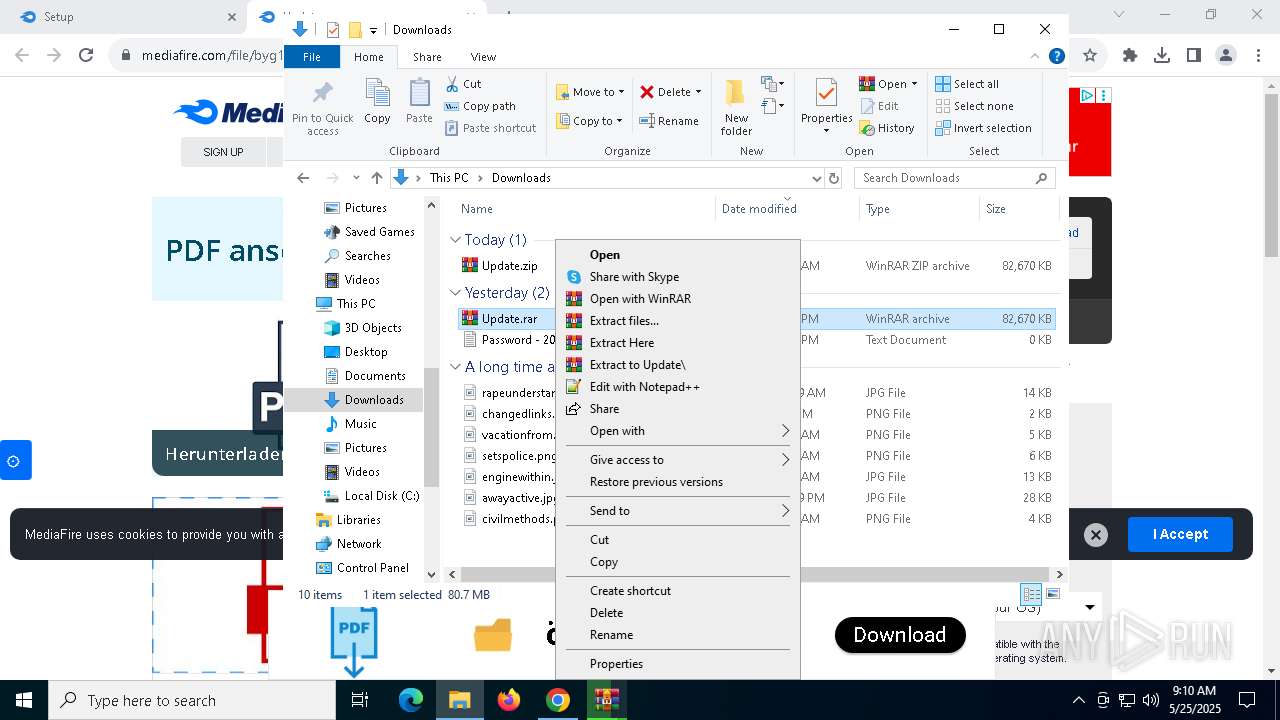Screen dimensions: 1280x720
Task: Click the Cut scissors command
Action: [x=463, y=84]
